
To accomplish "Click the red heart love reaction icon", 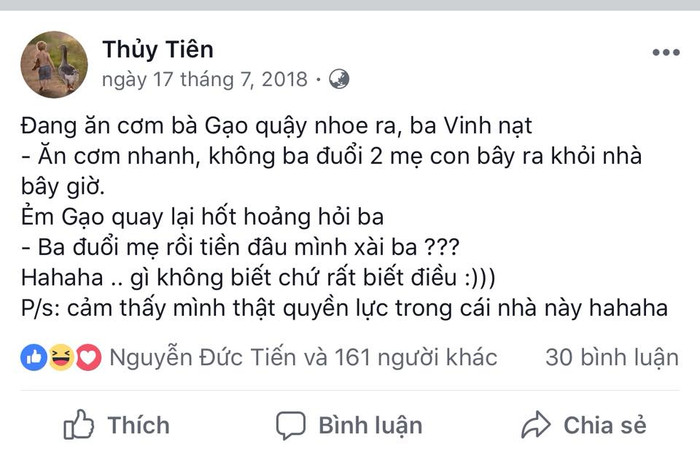I will [88, 358].
